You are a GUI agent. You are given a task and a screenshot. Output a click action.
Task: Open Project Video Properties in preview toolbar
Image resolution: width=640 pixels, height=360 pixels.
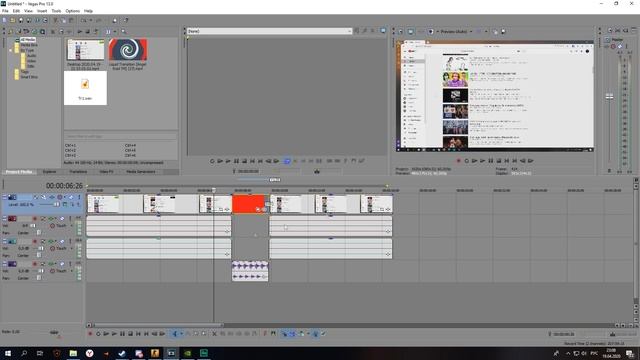click(x=400, y=31)
